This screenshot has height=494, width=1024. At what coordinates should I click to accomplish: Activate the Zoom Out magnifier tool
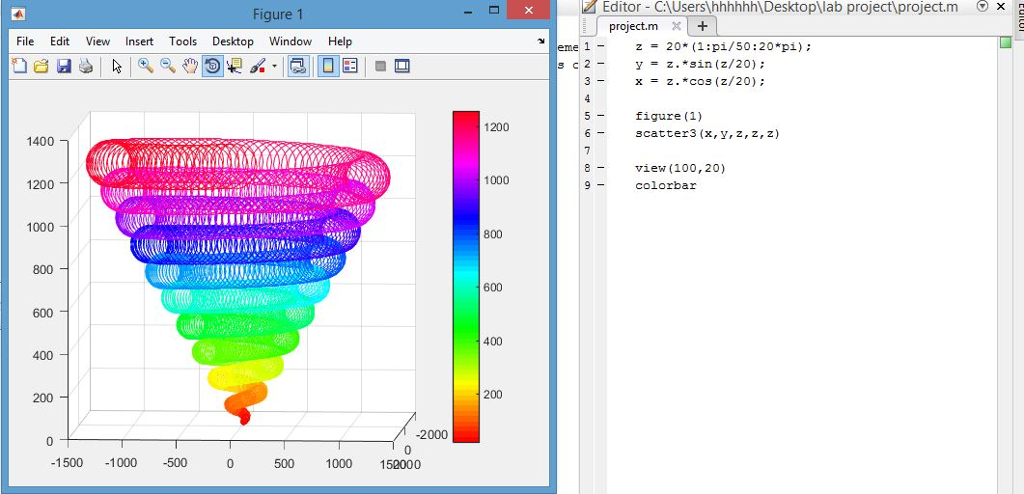(167, 66)
